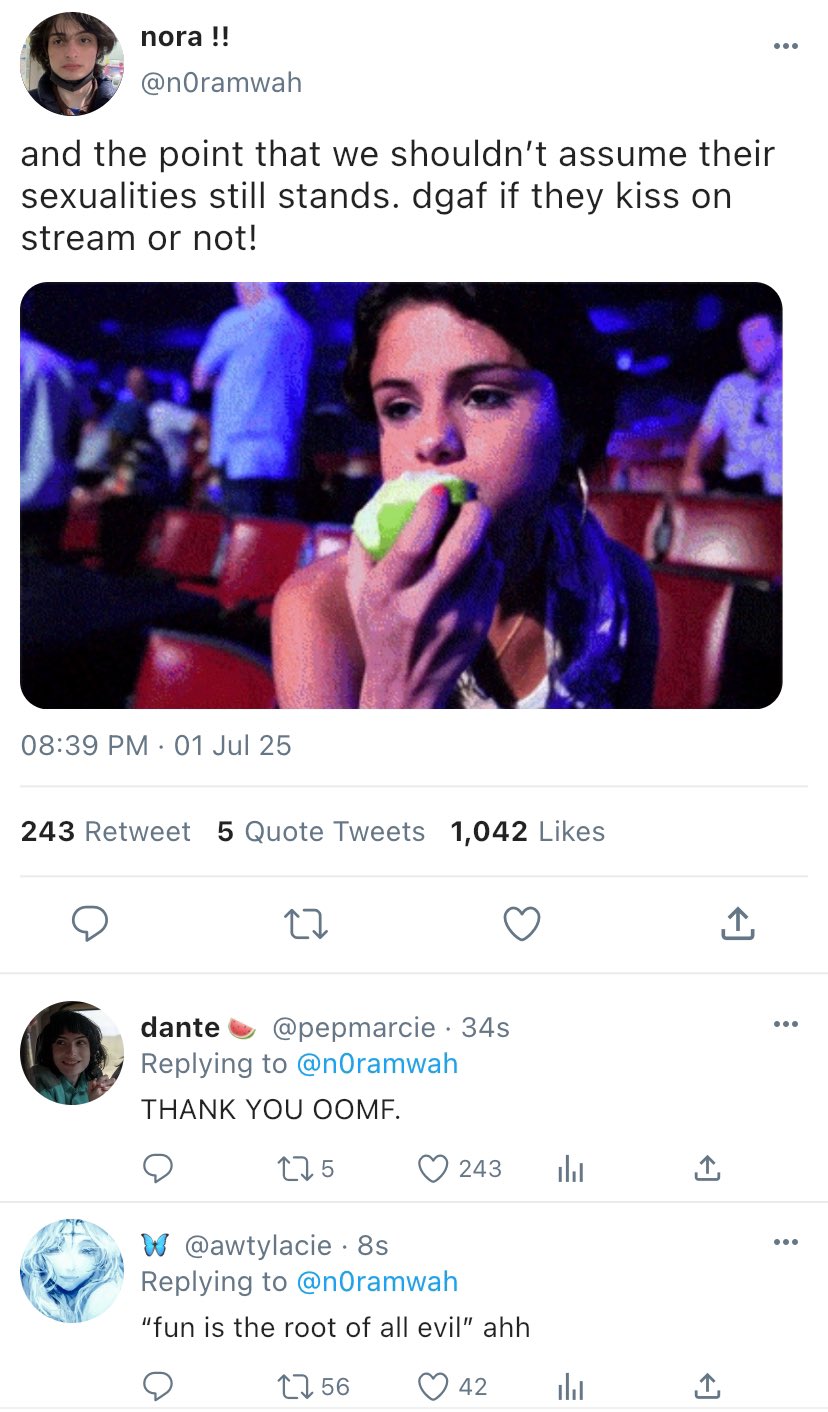Share dante's reply
The height and width of the screenshot is (1412, 828).
click(706, 1168)
